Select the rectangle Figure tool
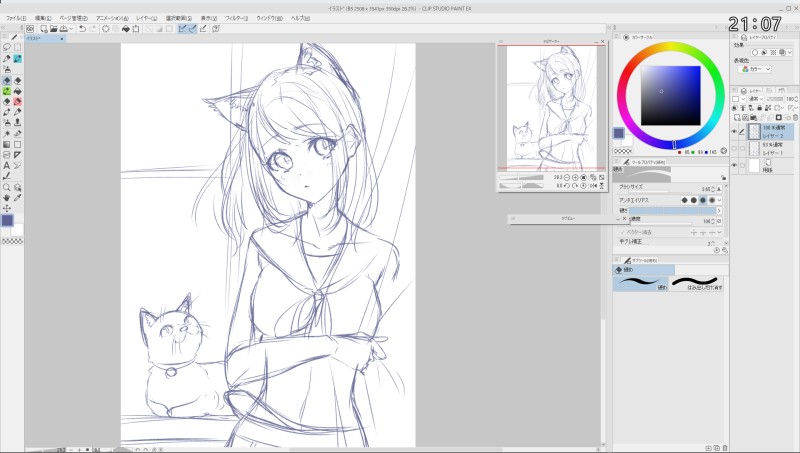 18,144
